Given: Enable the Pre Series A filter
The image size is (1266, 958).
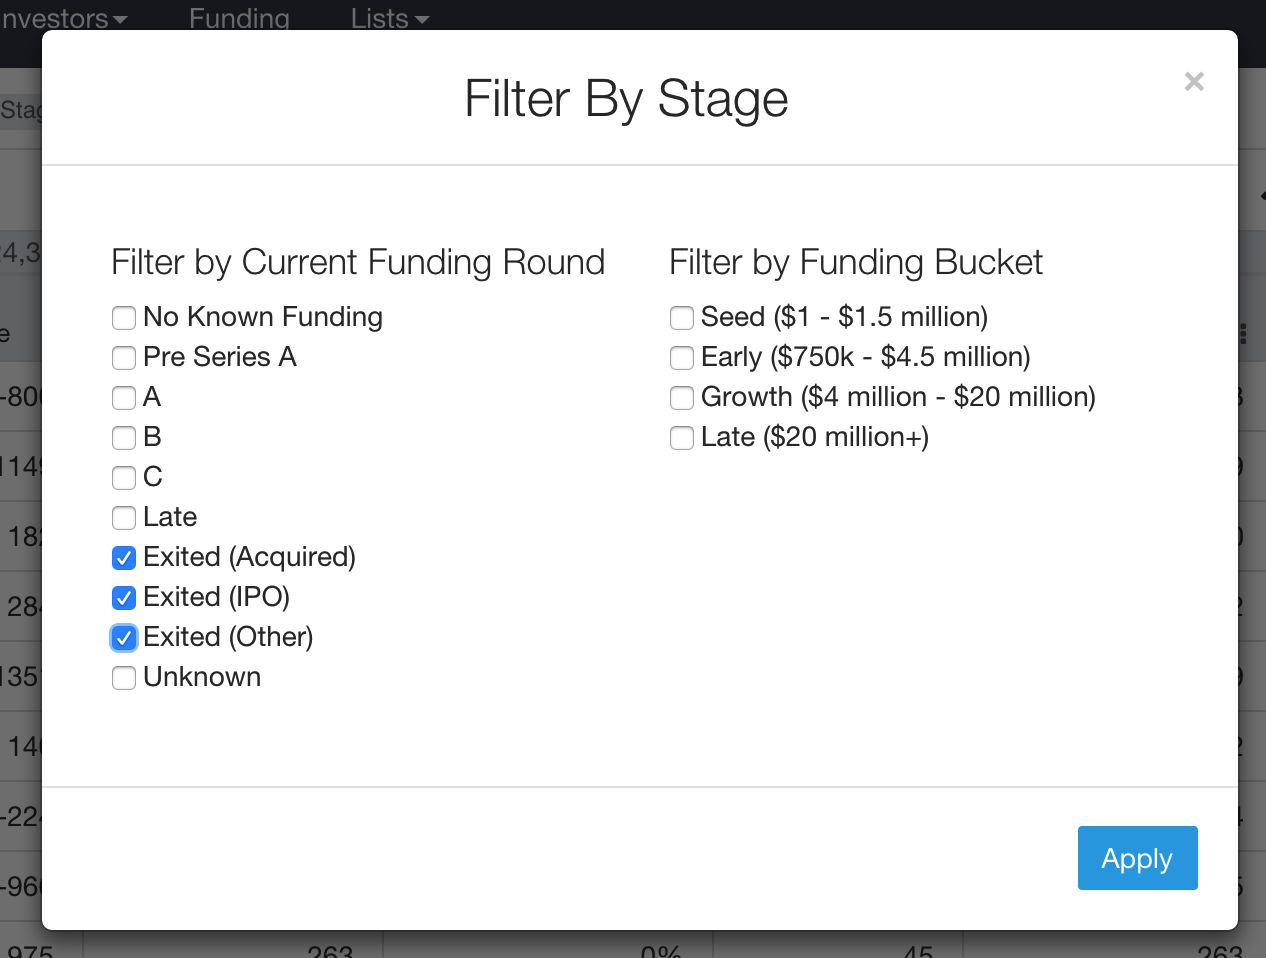Looking at the screenshot, I should coord(124,358).
